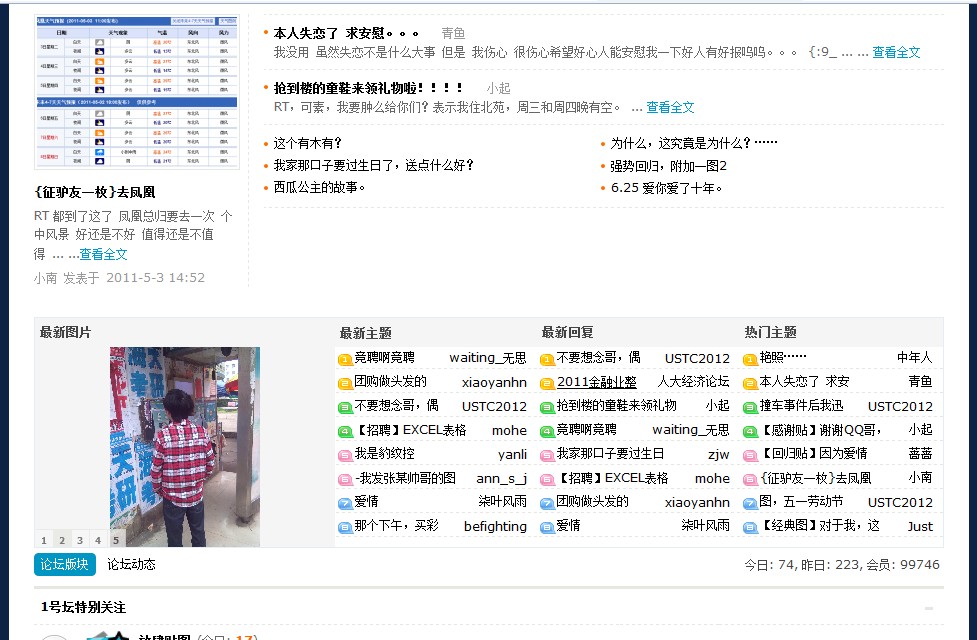Click rank 4 icon beside 【招聘】EXCEL表格 in 最新主题

(345, 431)
